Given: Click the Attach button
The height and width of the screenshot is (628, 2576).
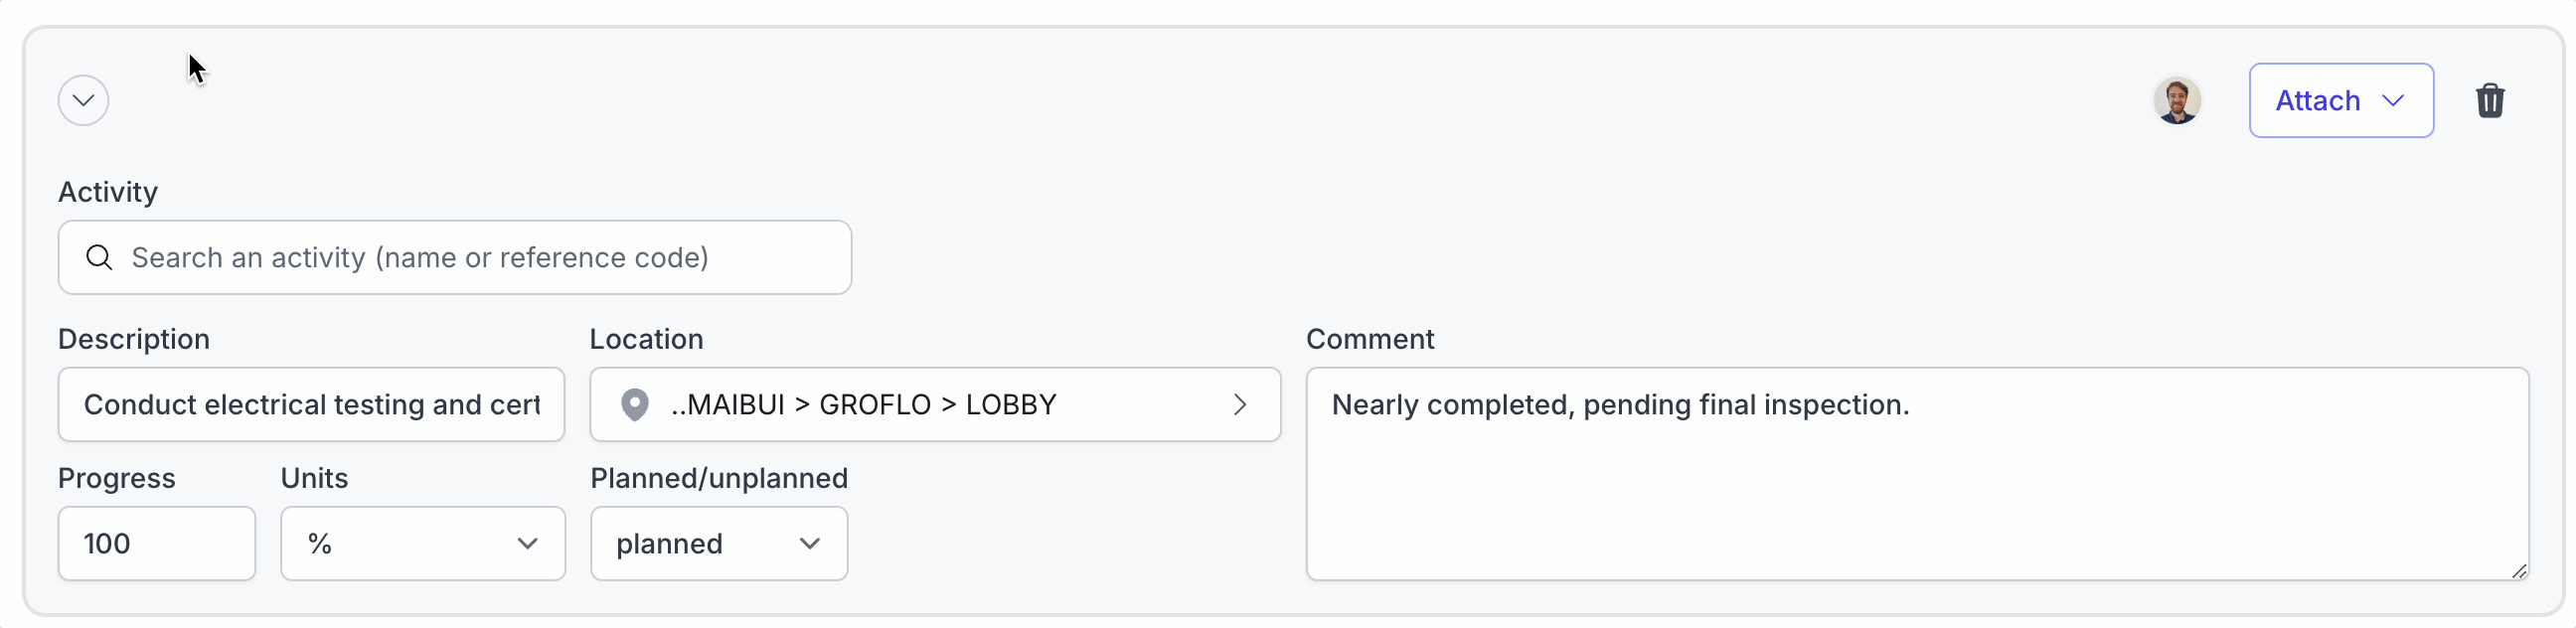Looking at the screenshot, I should point(2341,101).
